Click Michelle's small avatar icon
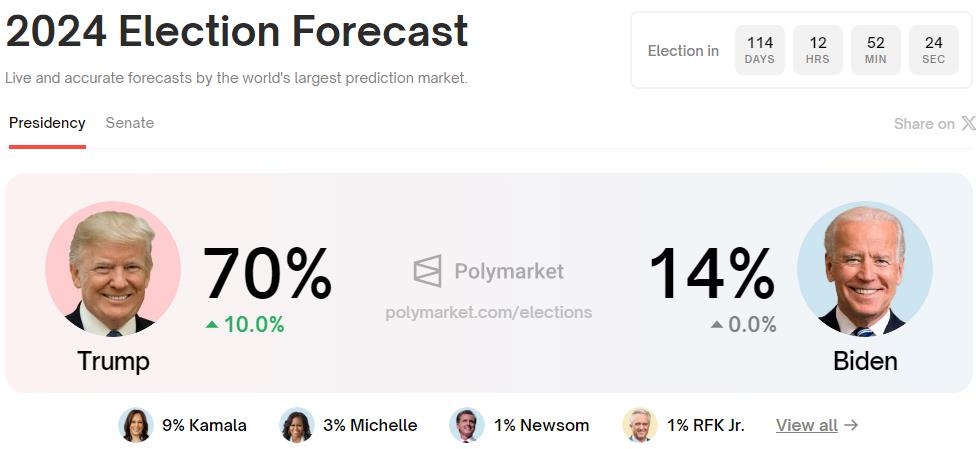976x449 pixels. click(x=297, y=425)
